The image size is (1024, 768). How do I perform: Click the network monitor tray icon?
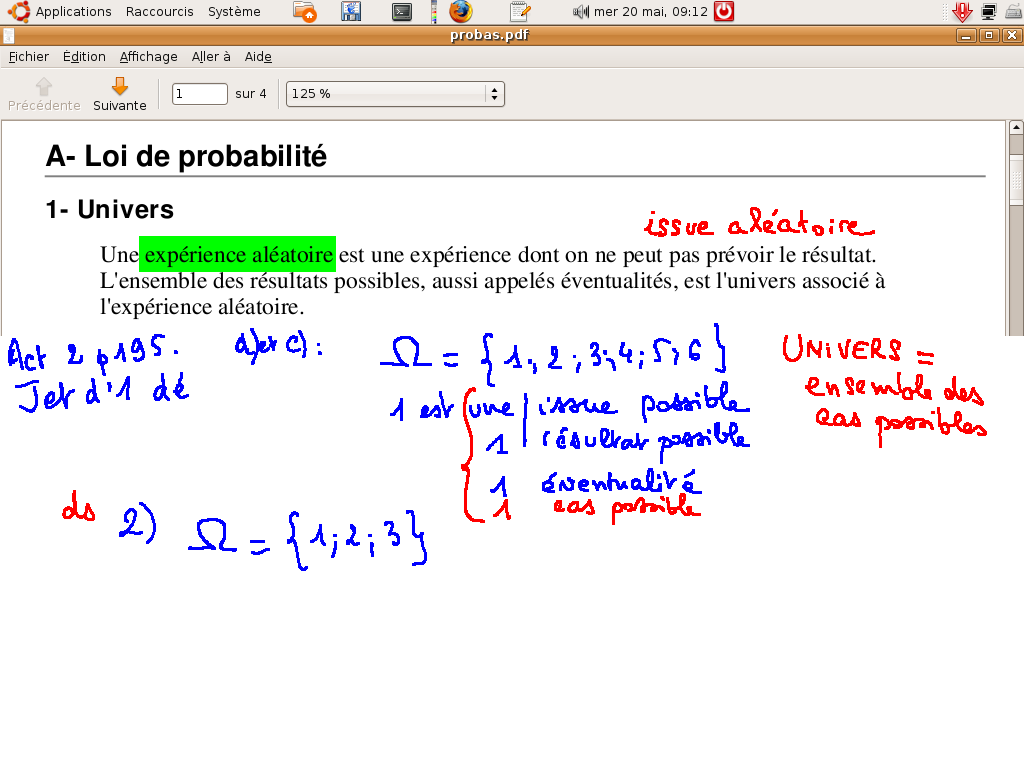989,12
